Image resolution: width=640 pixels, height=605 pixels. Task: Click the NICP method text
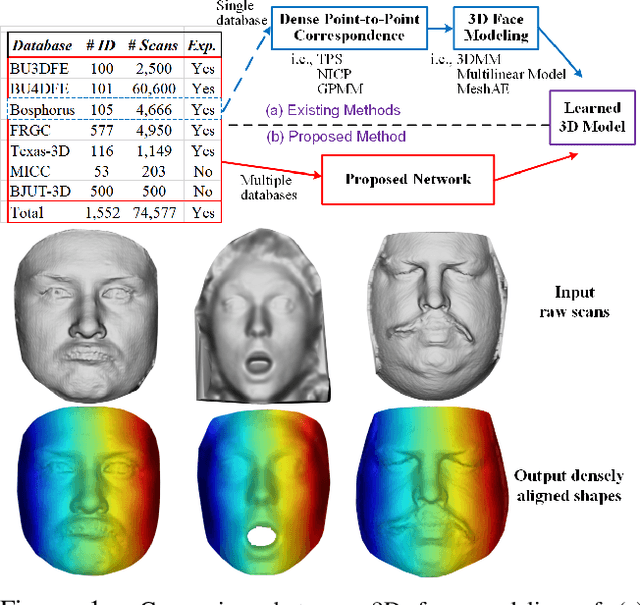pyautogui.click(x=334, y=74)
